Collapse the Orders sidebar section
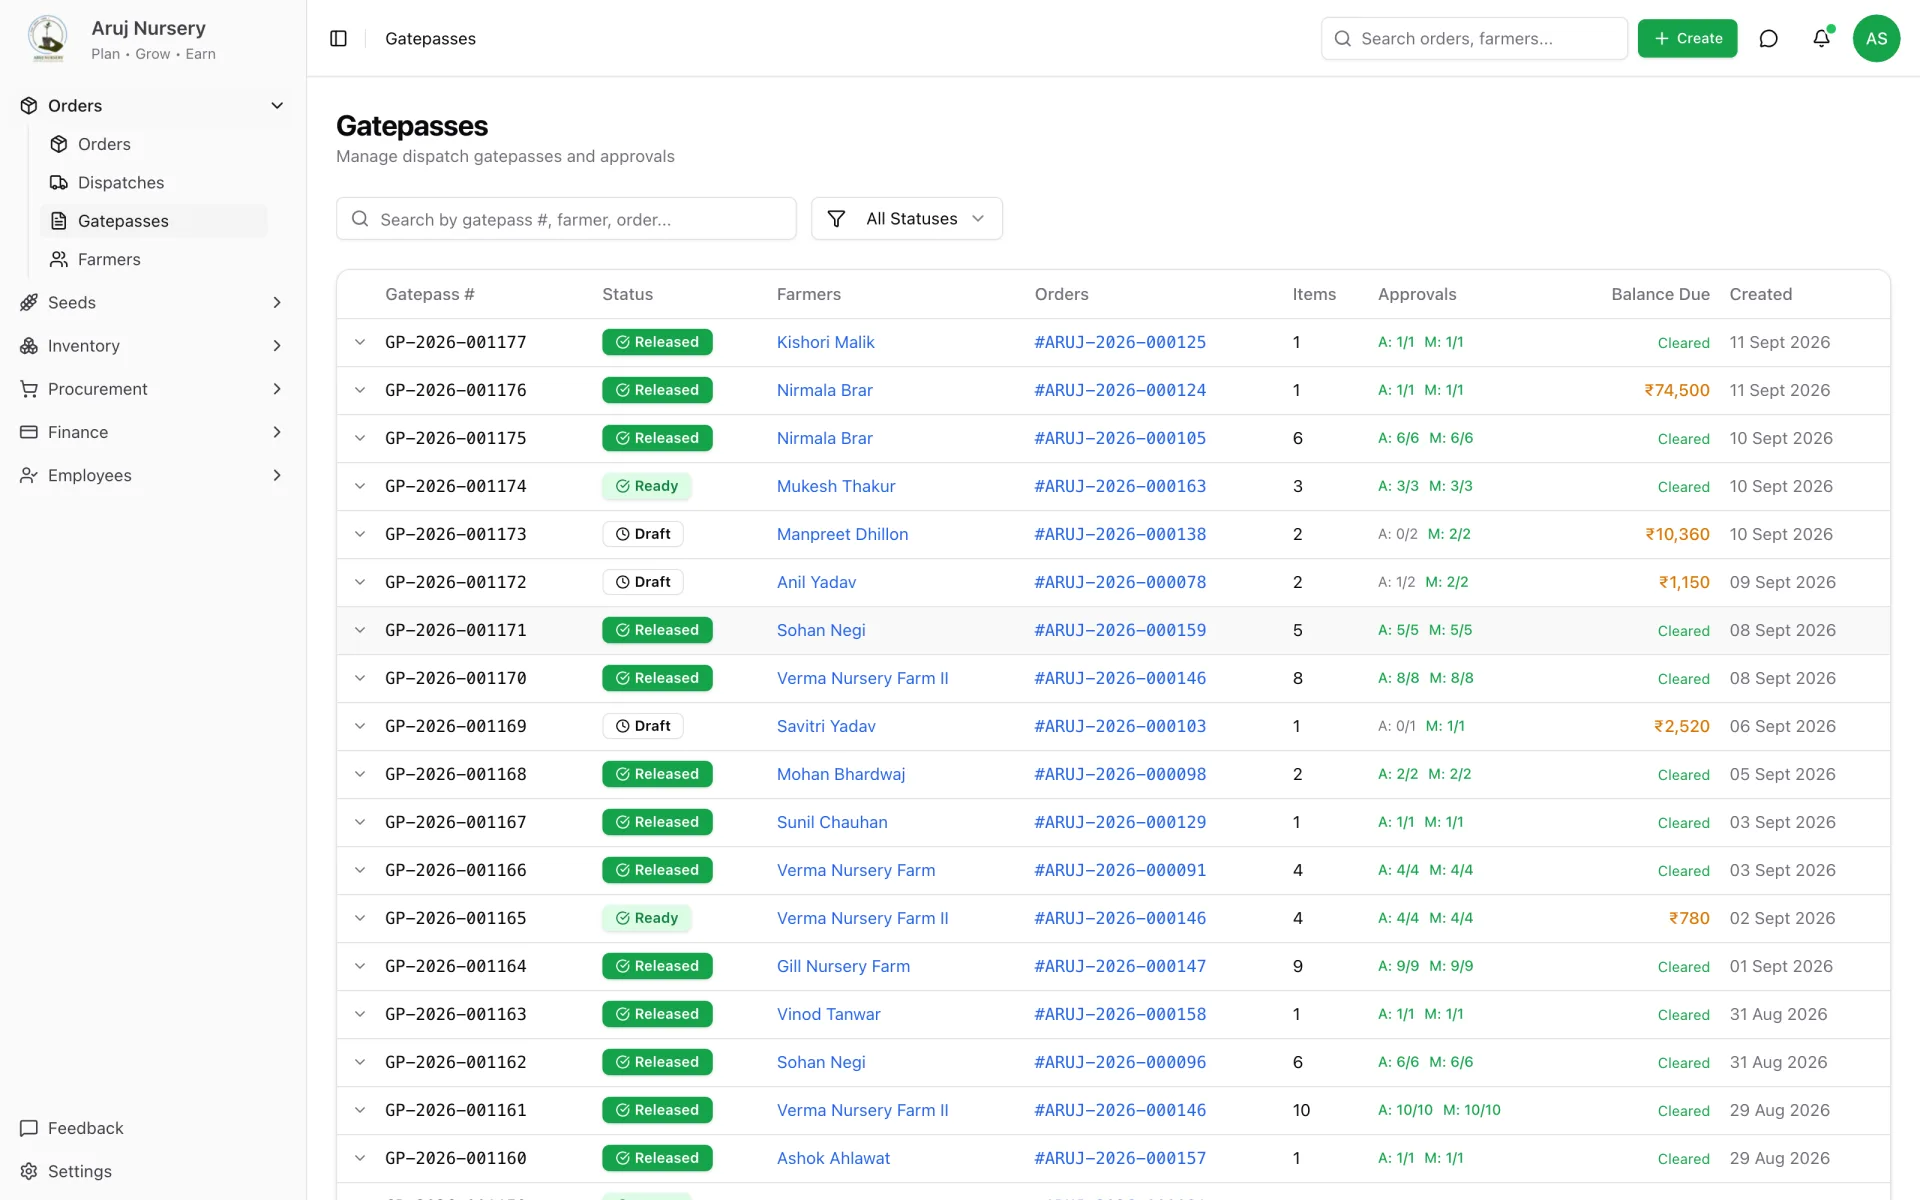The height and width of the screenshot is (1200, 1920). pyautogui.click(x=277, y=105)
